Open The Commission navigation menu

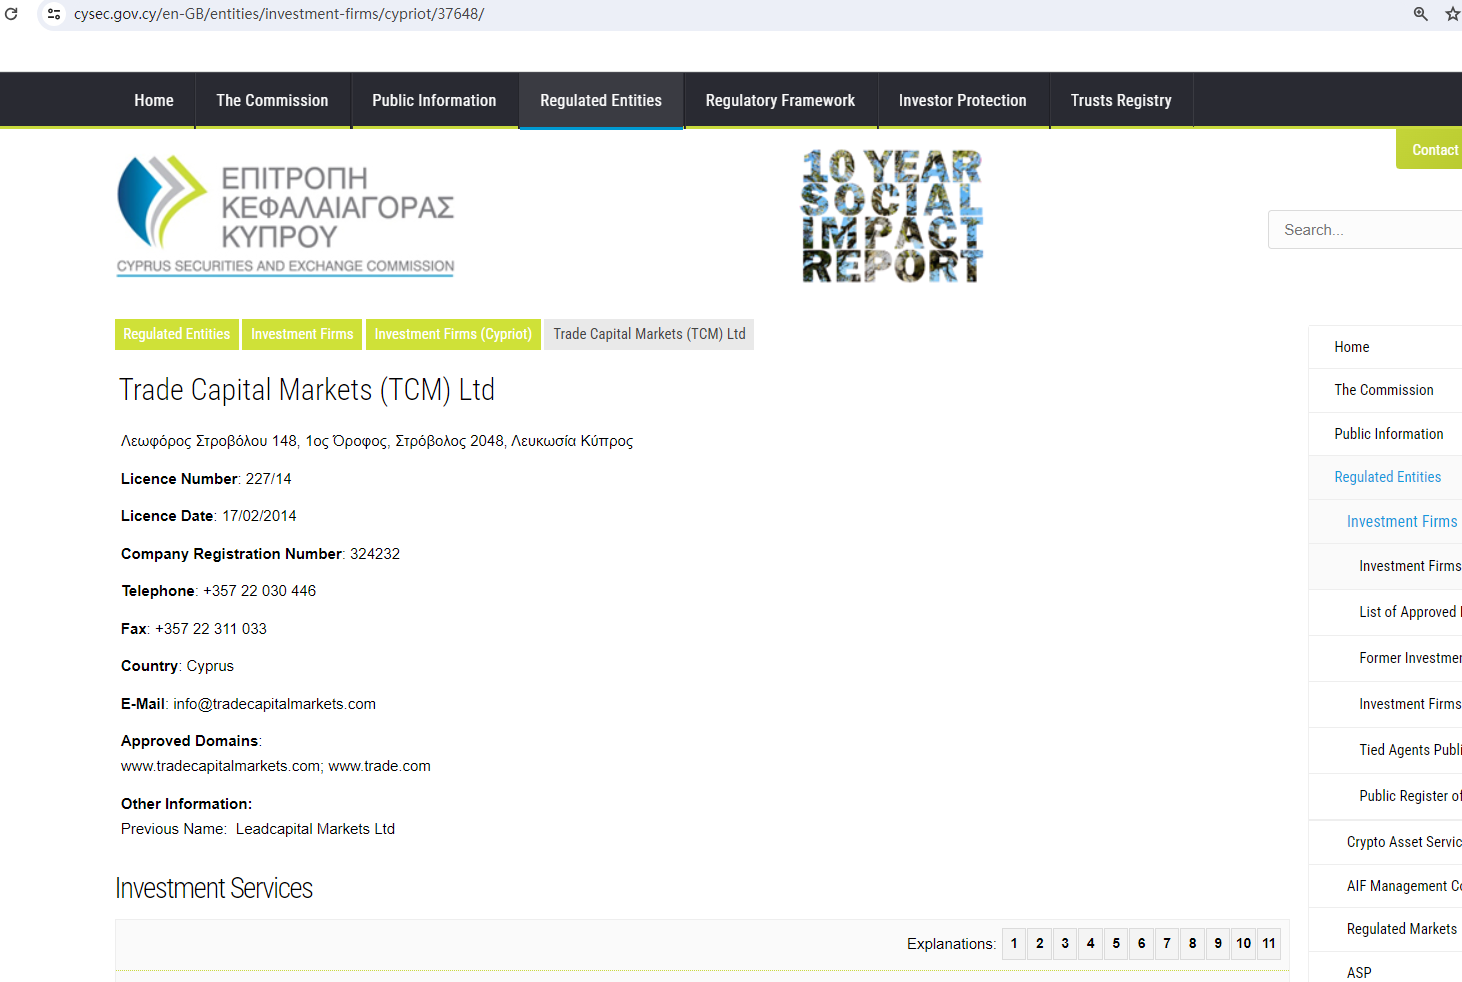click(272, 101)
